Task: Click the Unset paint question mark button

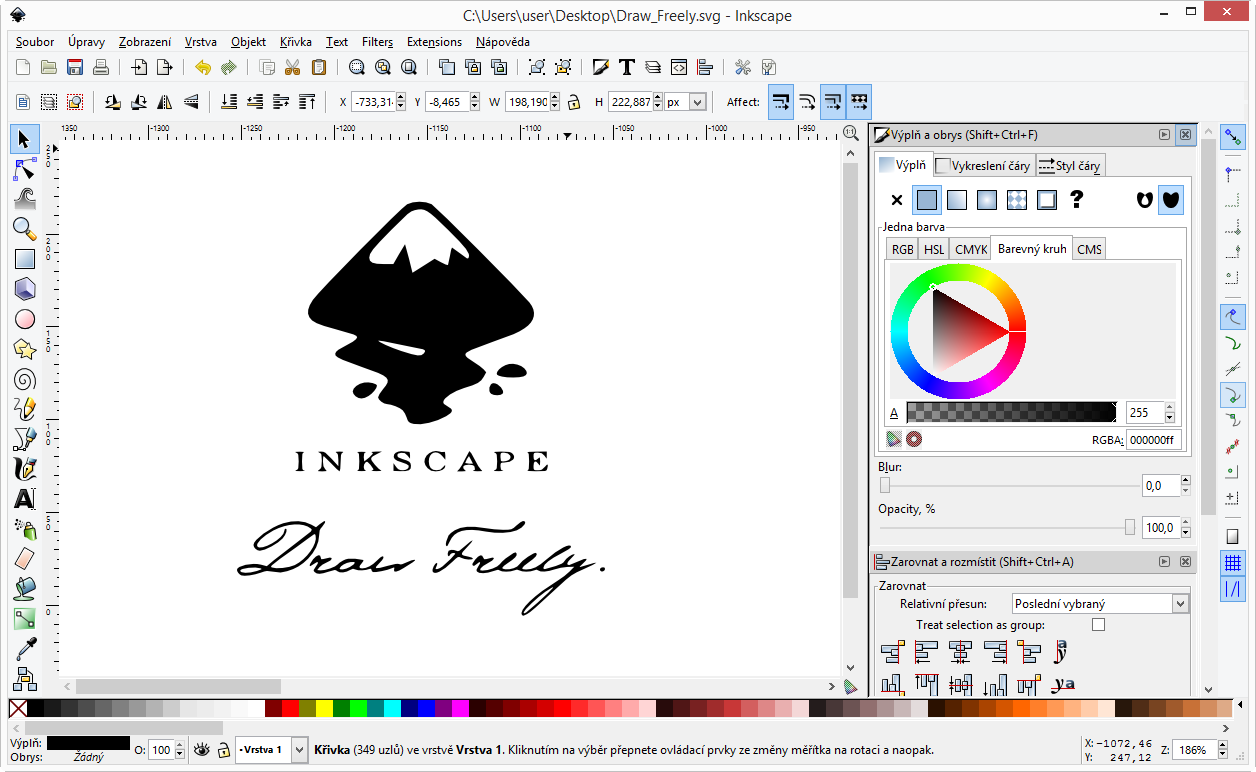Action: 1076,200
